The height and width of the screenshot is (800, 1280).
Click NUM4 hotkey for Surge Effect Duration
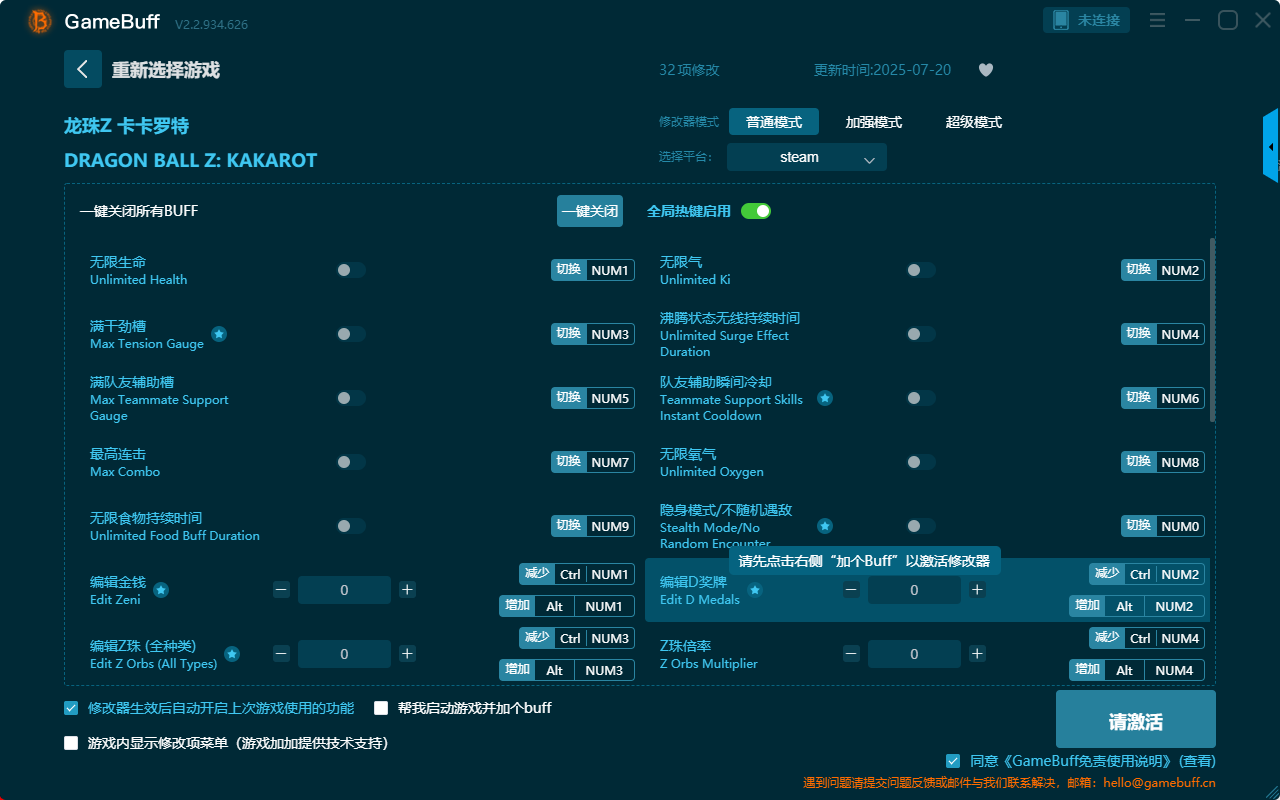[1180, 334]
